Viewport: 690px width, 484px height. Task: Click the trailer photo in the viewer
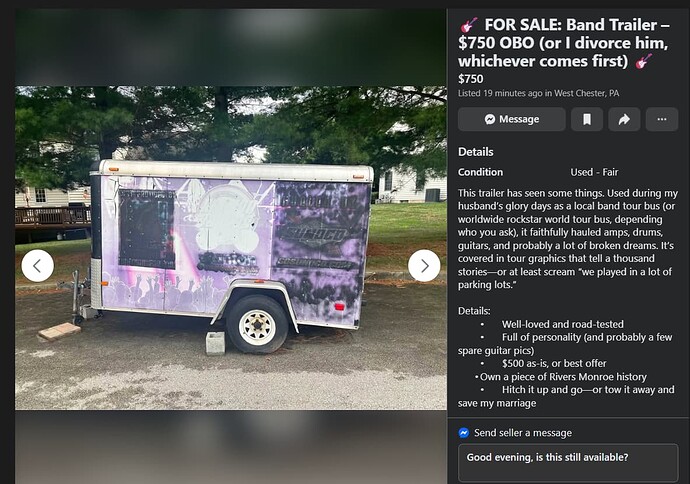tap(231, 248)
